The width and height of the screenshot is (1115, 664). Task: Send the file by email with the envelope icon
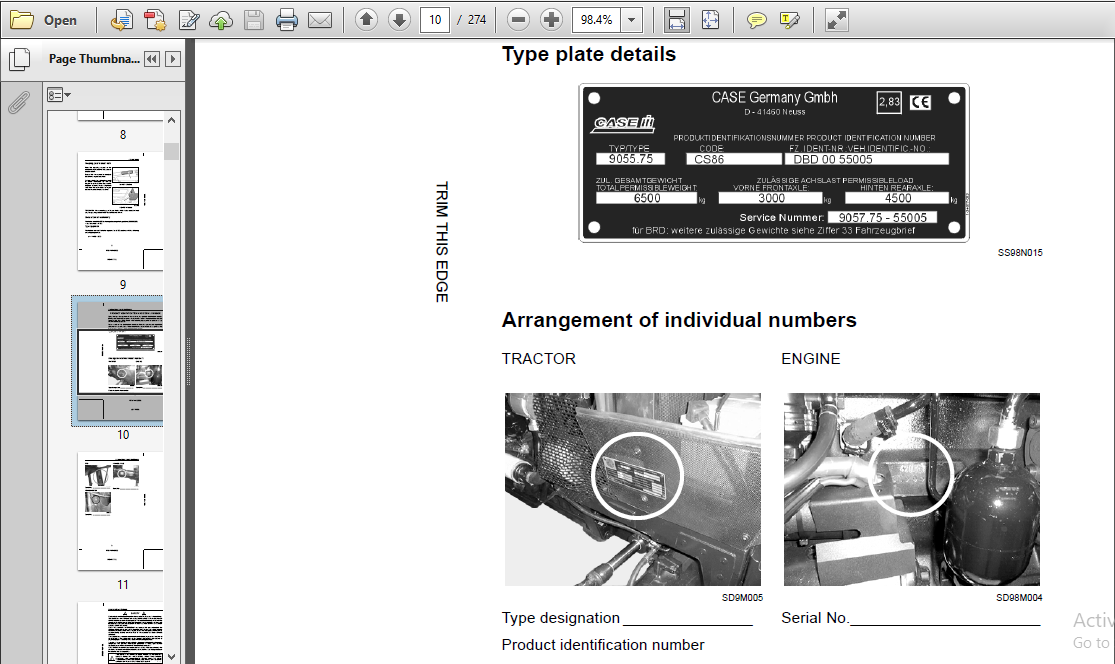click(320, 20)
